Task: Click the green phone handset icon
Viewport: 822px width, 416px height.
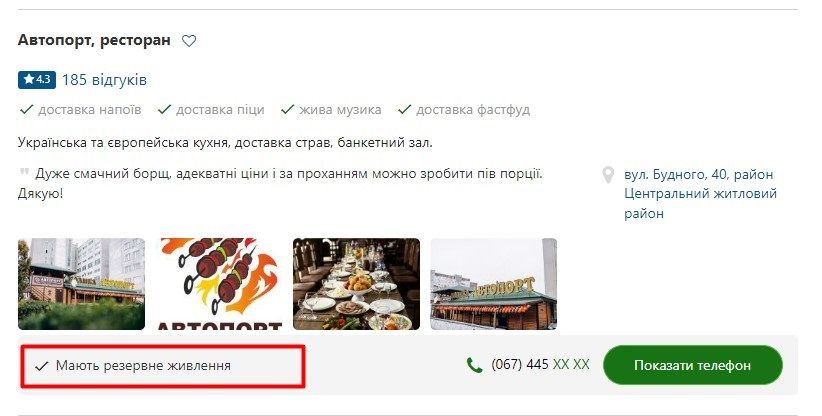Action: coord(474,365)
